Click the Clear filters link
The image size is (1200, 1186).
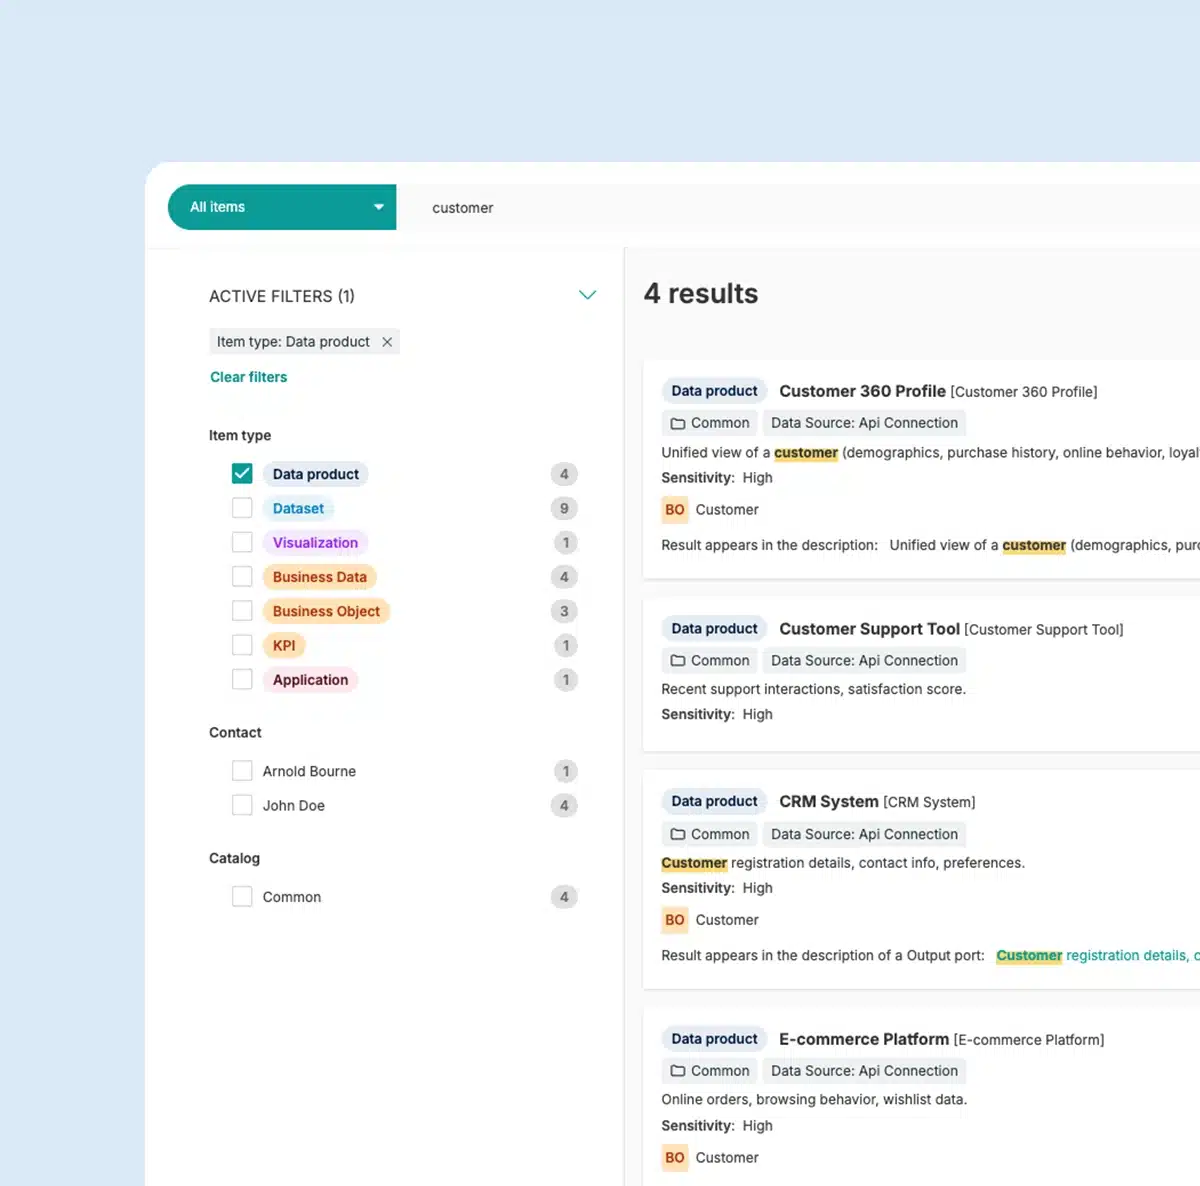point(248,377)
